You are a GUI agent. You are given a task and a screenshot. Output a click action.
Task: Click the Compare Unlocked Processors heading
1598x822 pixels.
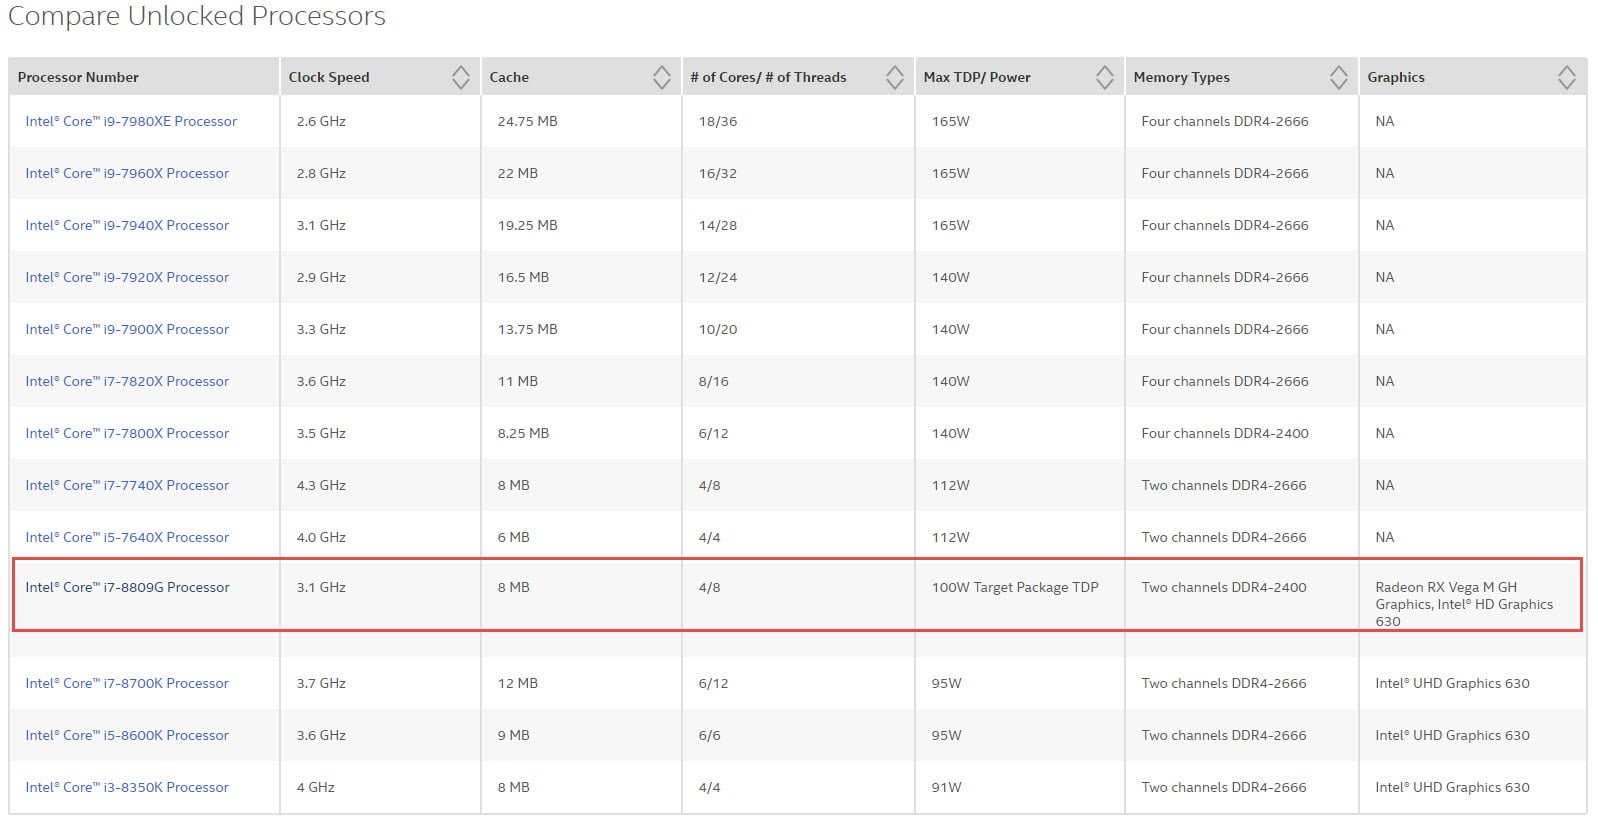[197, 17]
